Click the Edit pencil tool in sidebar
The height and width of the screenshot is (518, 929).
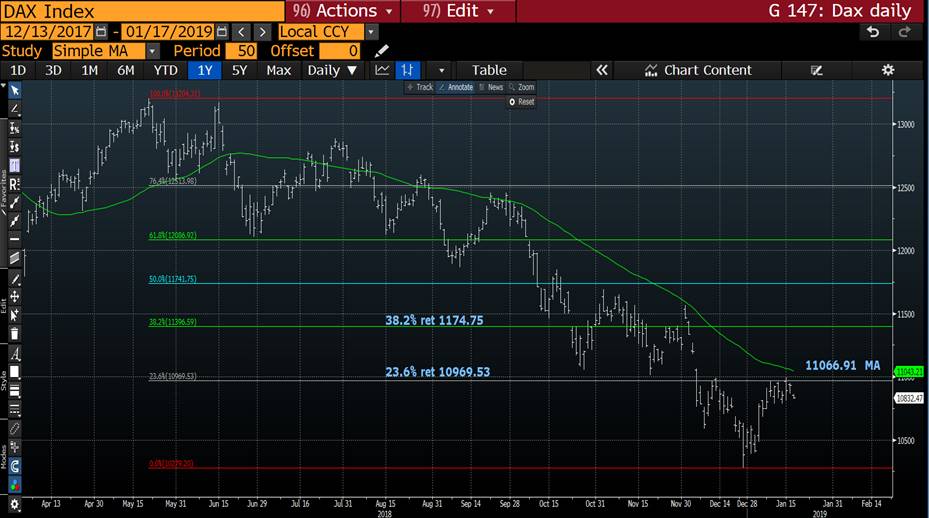point(15,279)
